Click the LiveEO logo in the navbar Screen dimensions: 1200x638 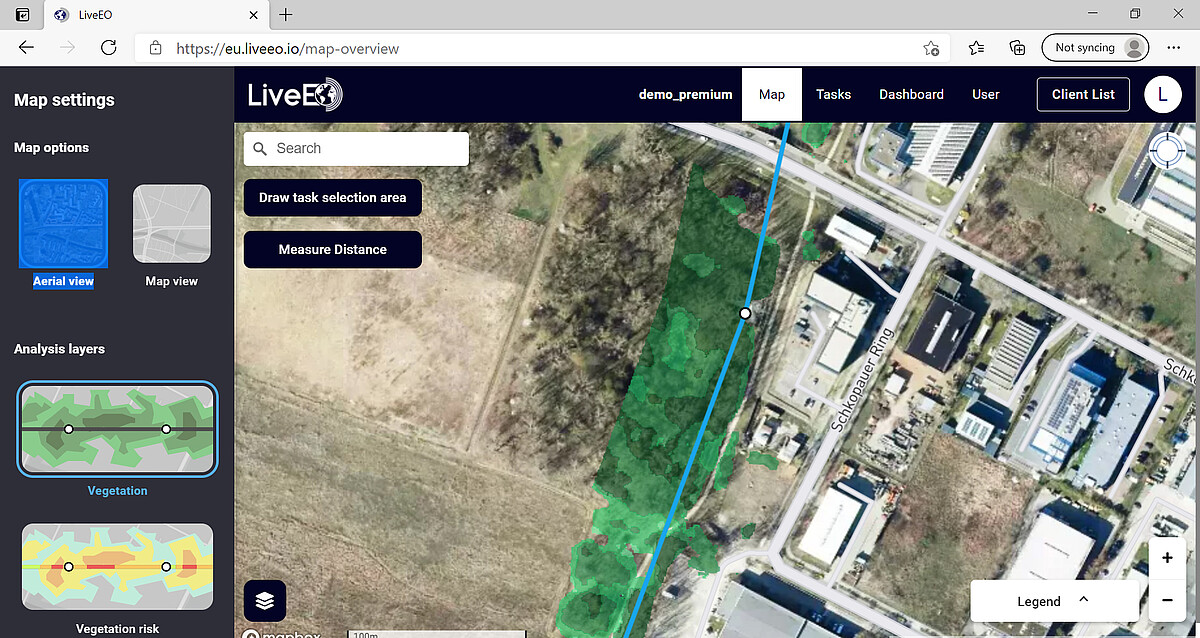(x=294, y=94)
